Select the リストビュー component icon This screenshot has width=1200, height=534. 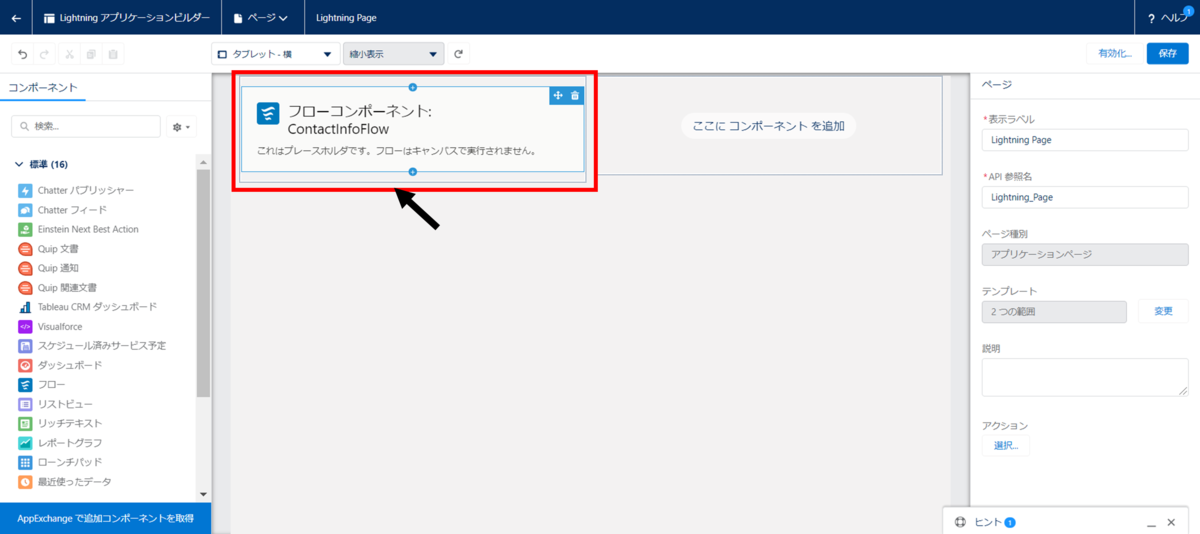(x=26, y=404)
